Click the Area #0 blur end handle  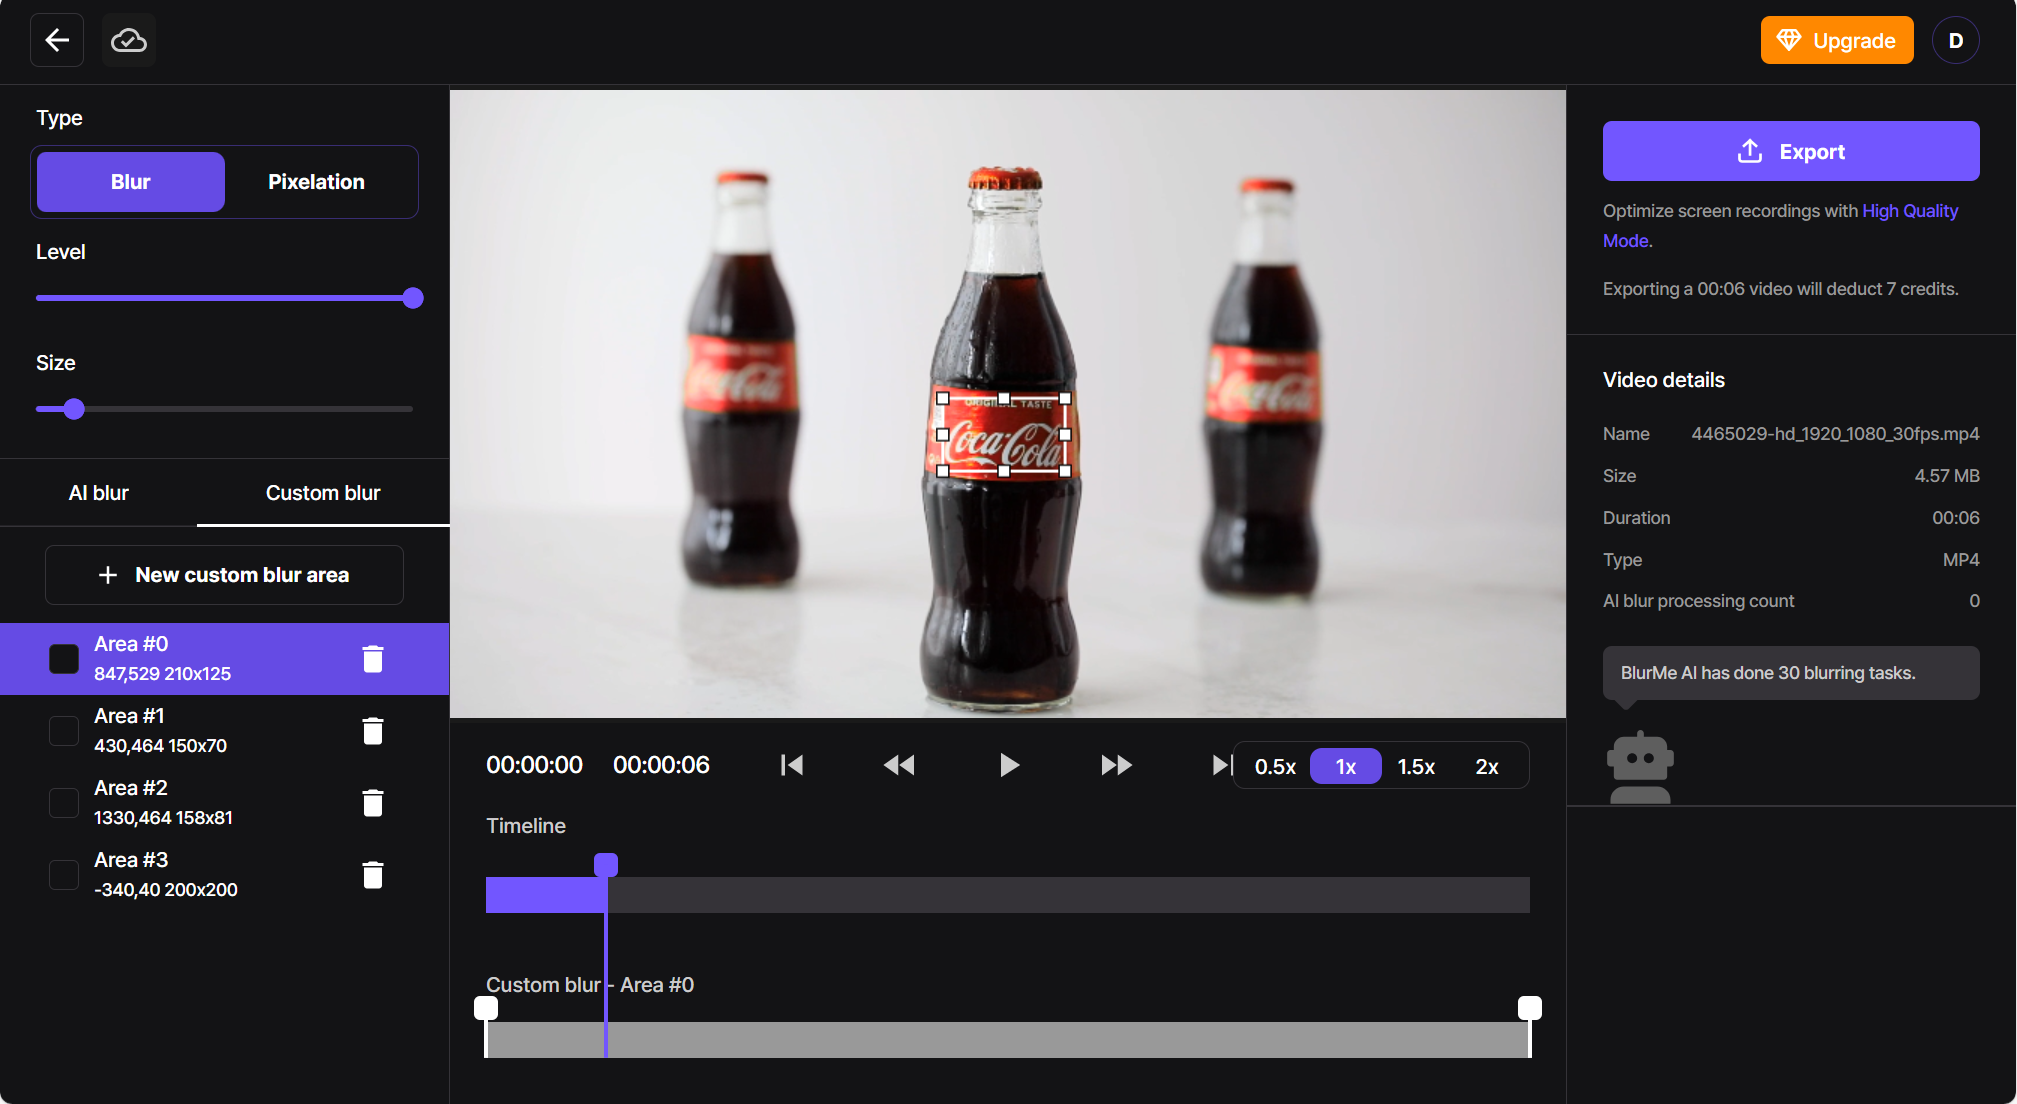[x=1530, y=1008]
